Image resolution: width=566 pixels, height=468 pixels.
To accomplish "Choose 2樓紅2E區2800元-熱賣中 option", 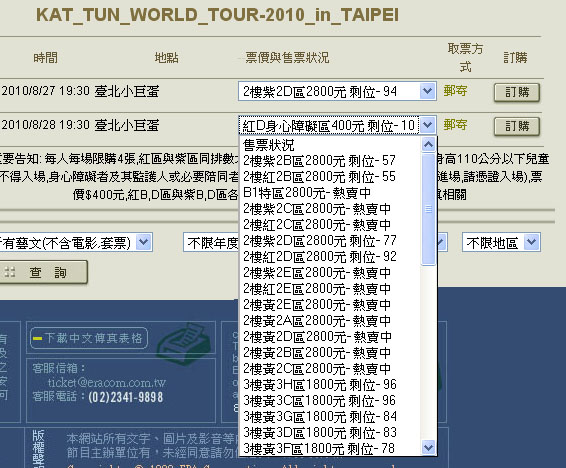I will [x=330, y=288].
